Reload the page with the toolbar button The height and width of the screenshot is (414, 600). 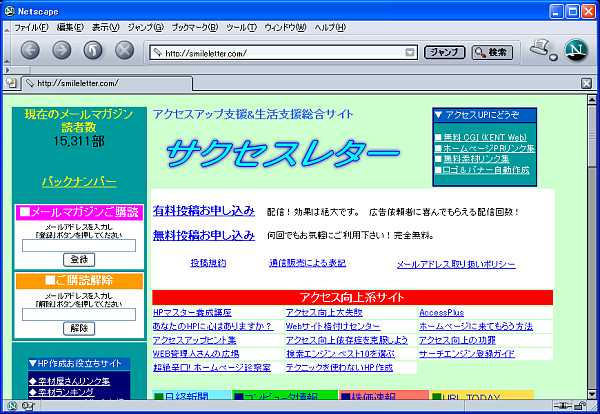(x=92, y=50)
